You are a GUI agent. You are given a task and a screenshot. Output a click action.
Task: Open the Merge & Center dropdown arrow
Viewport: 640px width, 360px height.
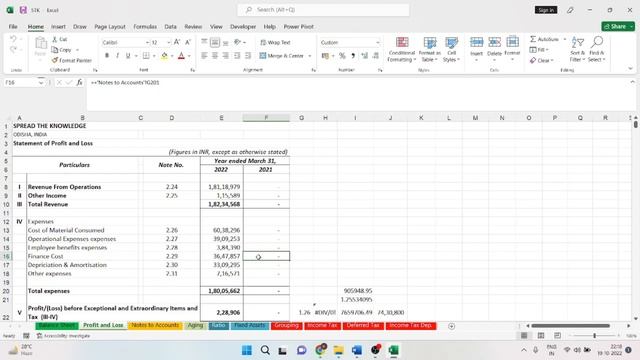pyautogui.click(x=310, y=56)
